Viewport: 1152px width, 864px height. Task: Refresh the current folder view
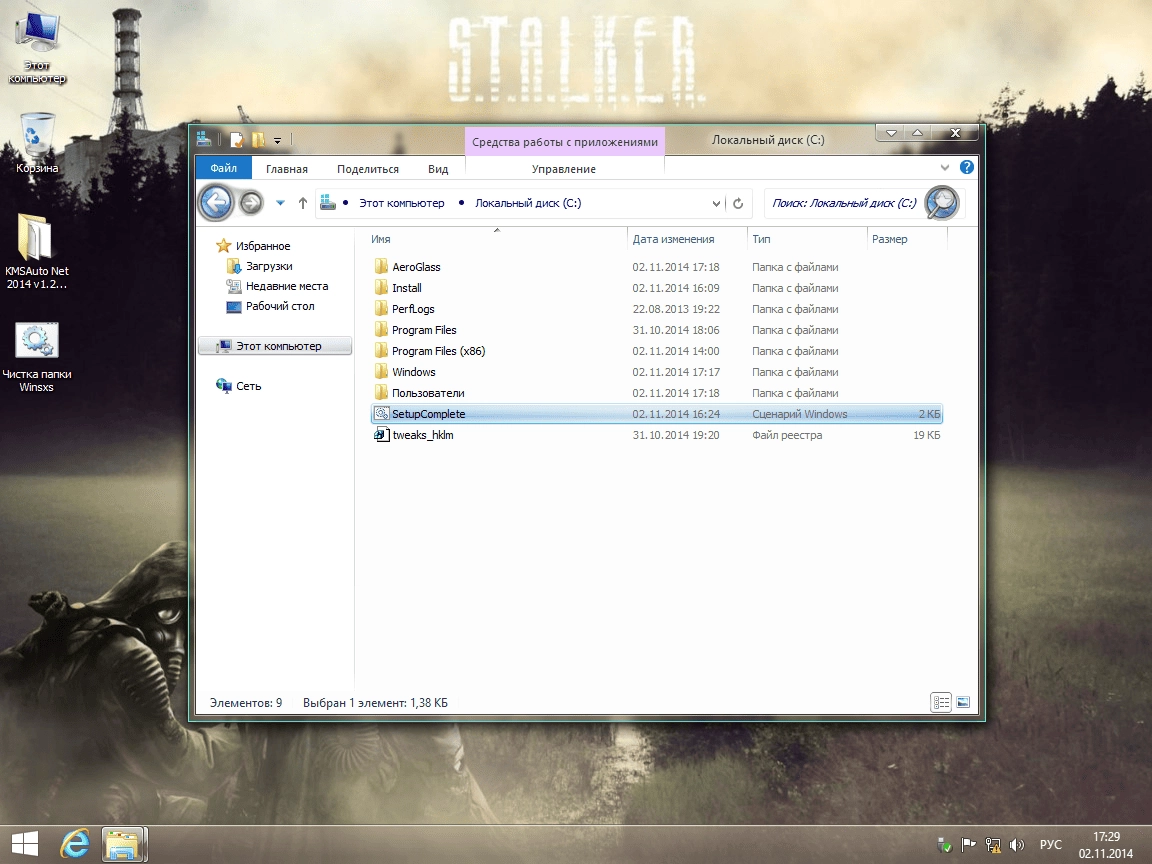pos(738,204)
